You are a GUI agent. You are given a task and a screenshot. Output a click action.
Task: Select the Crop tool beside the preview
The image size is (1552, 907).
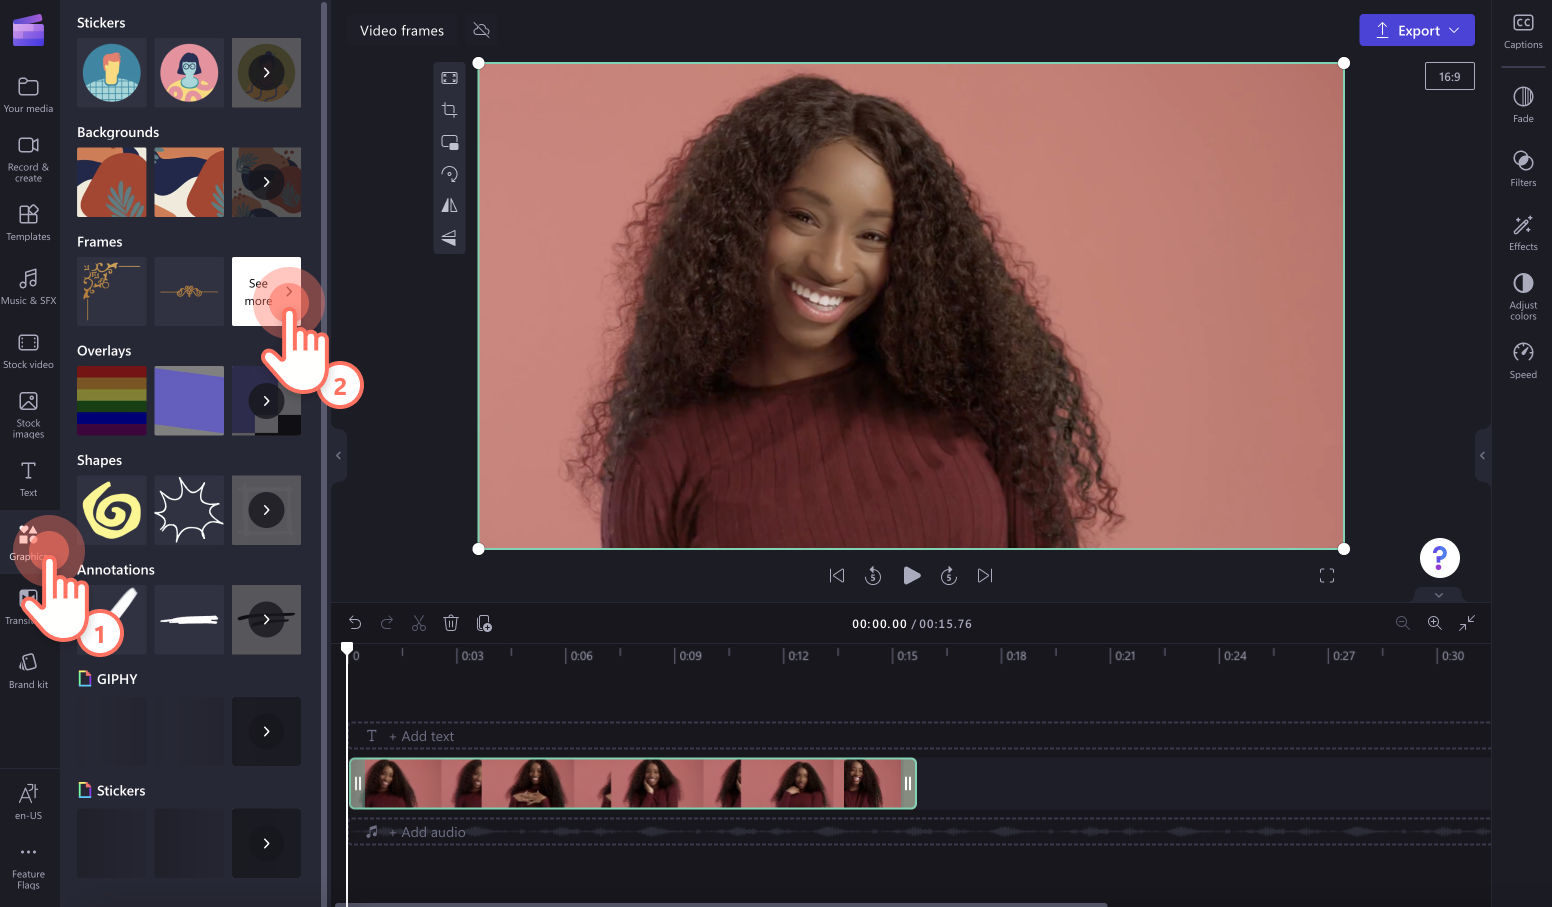(449, 110)
